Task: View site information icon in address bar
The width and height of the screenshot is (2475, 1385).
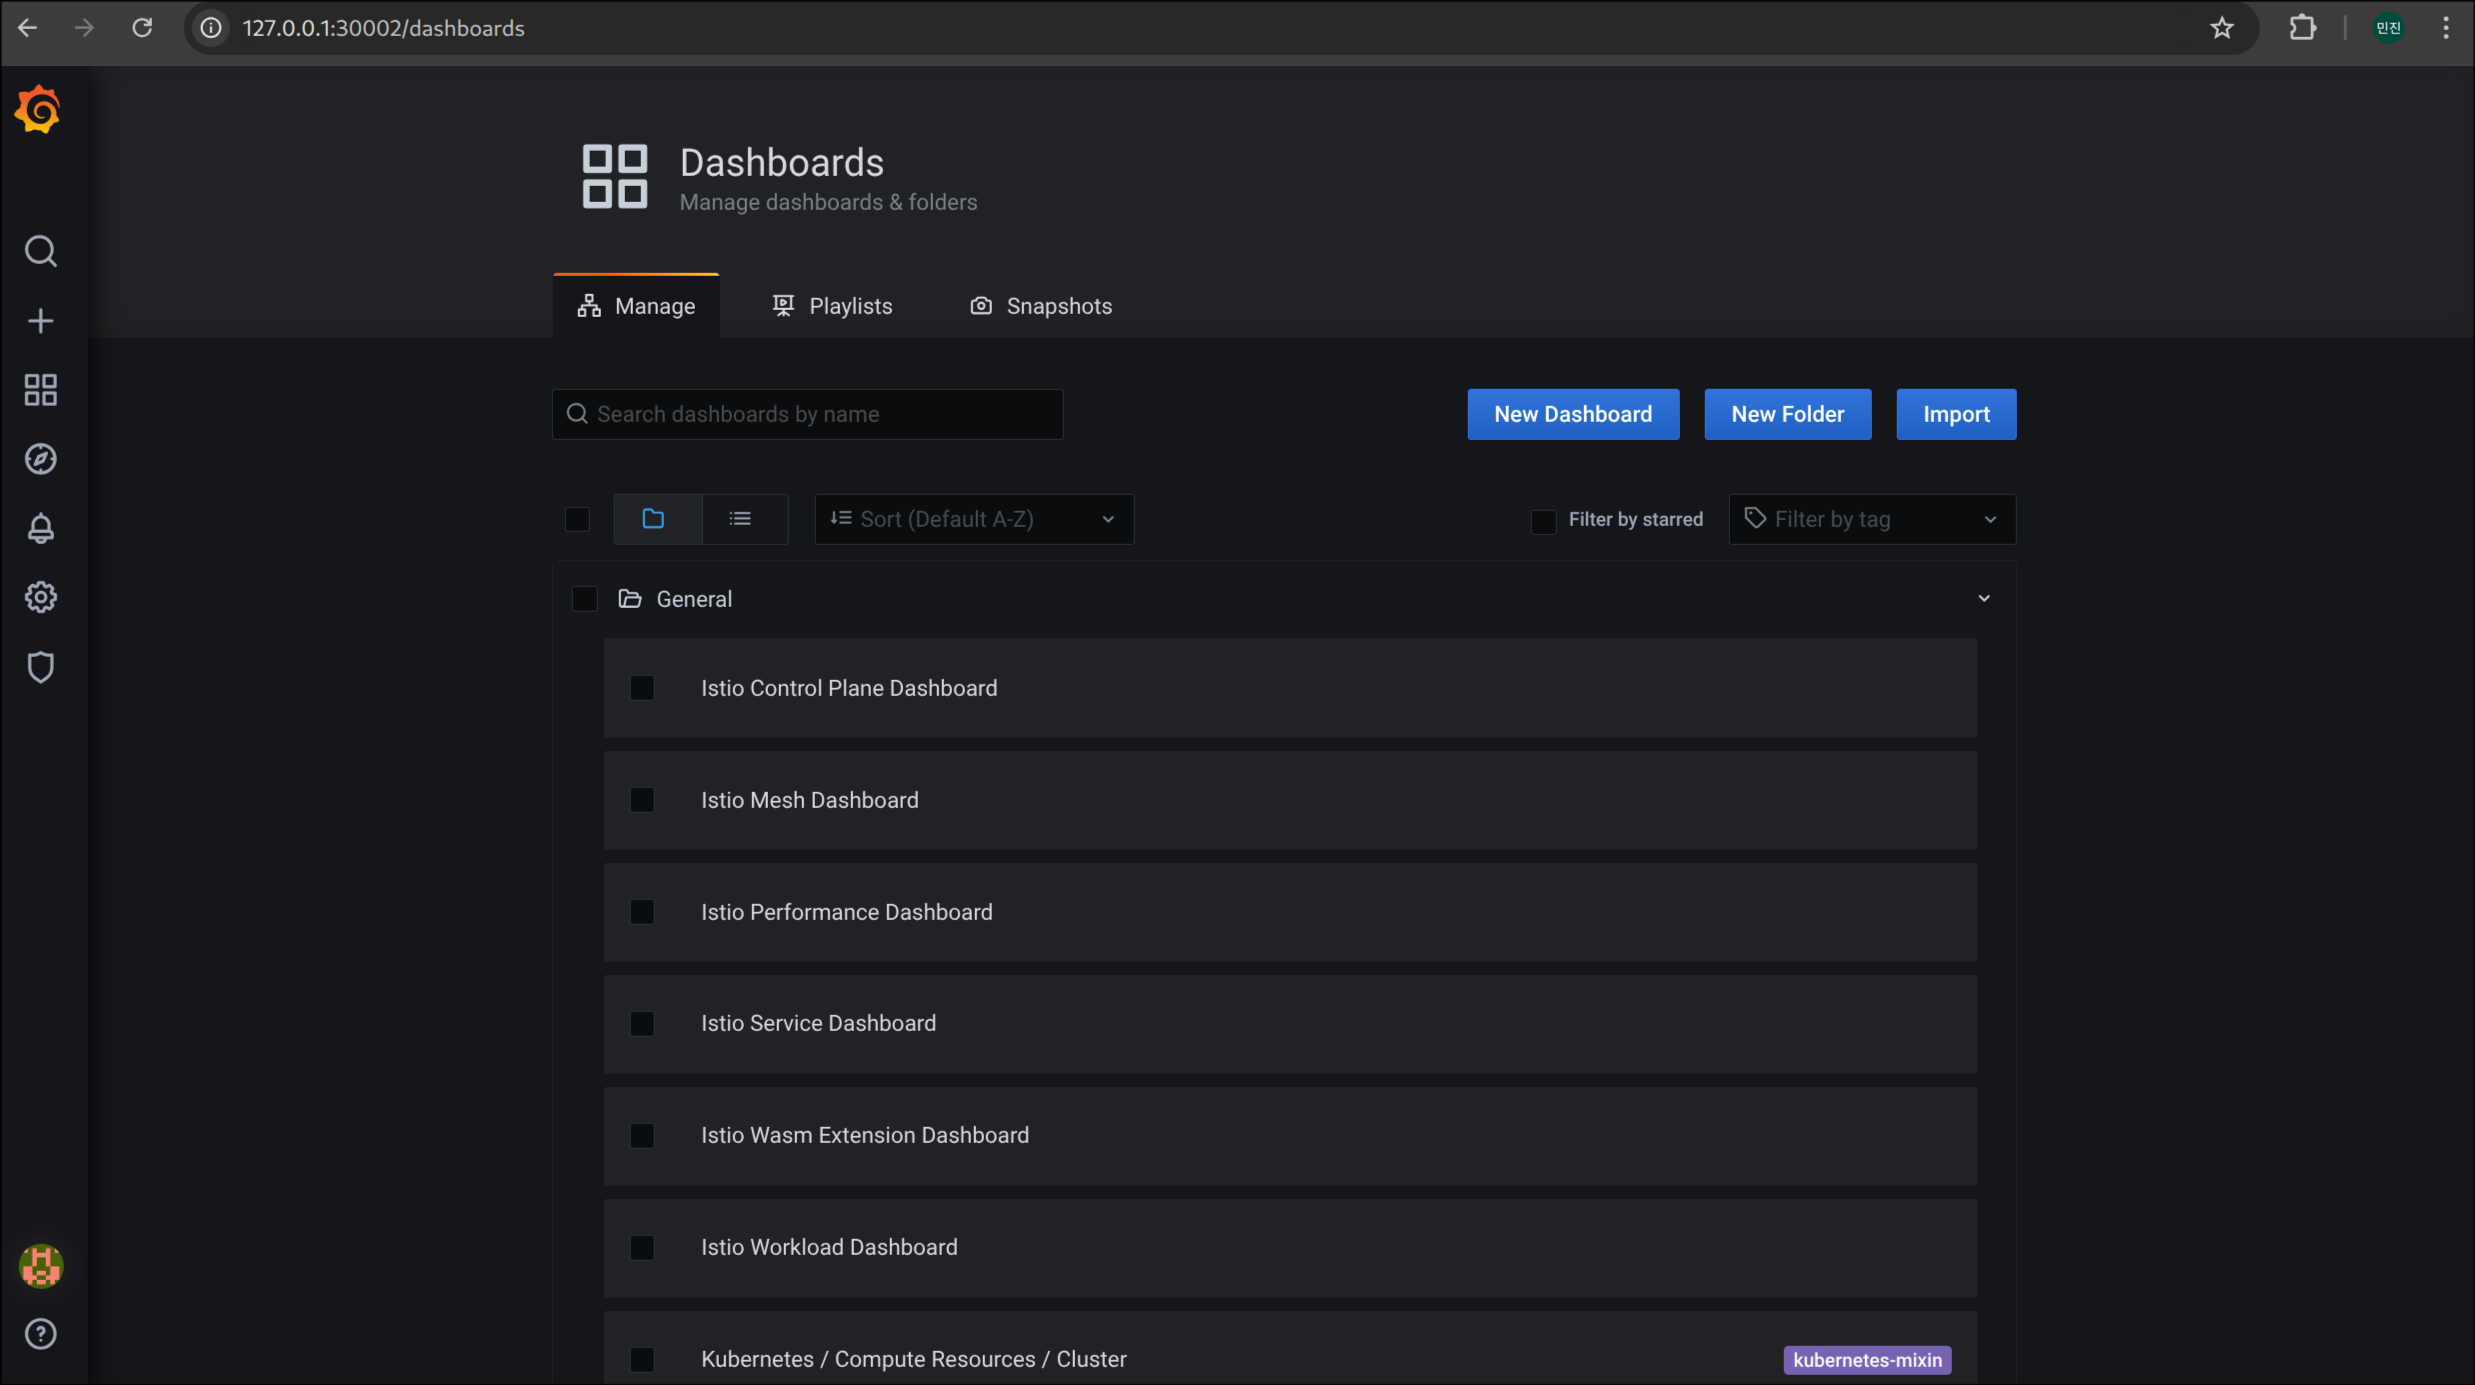Action: 211,28
